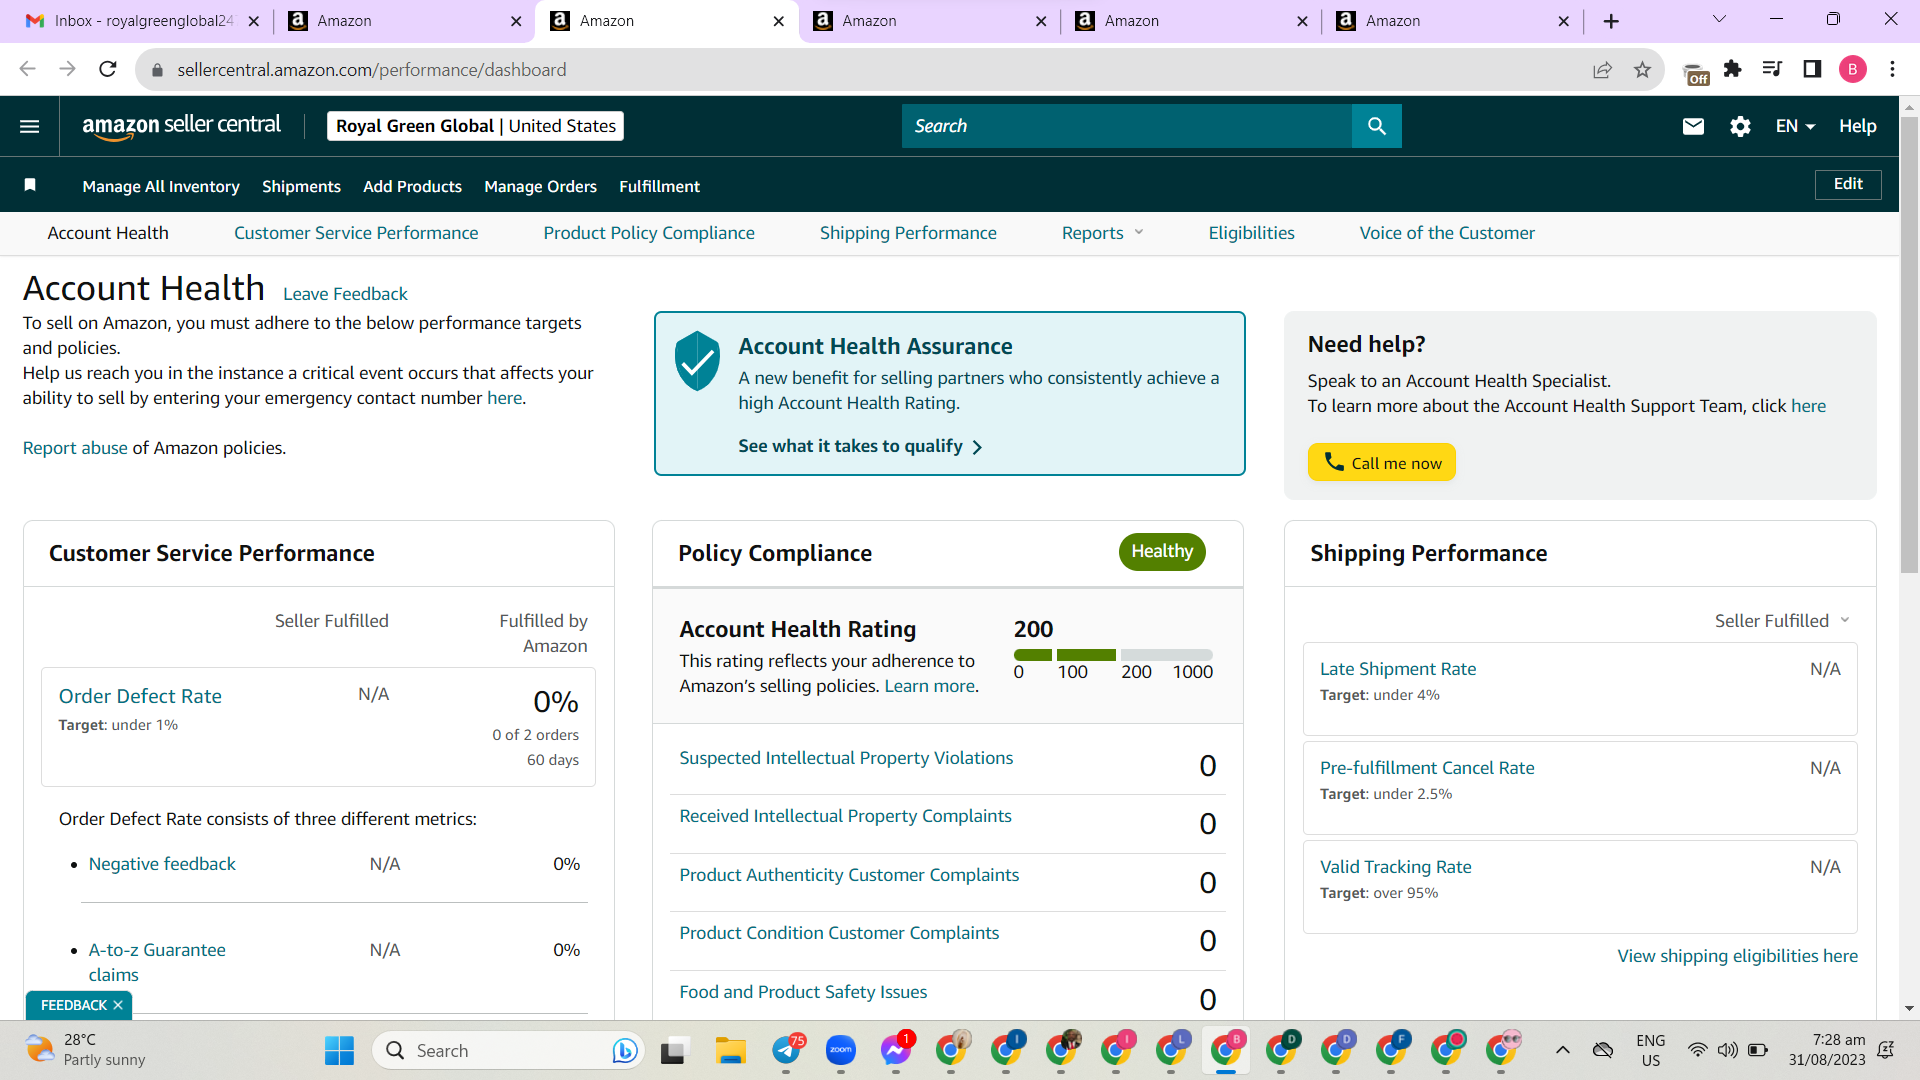Click the Call me now button
The height and width of the screenshot is (1080, 1920).
click(1381, 462)
